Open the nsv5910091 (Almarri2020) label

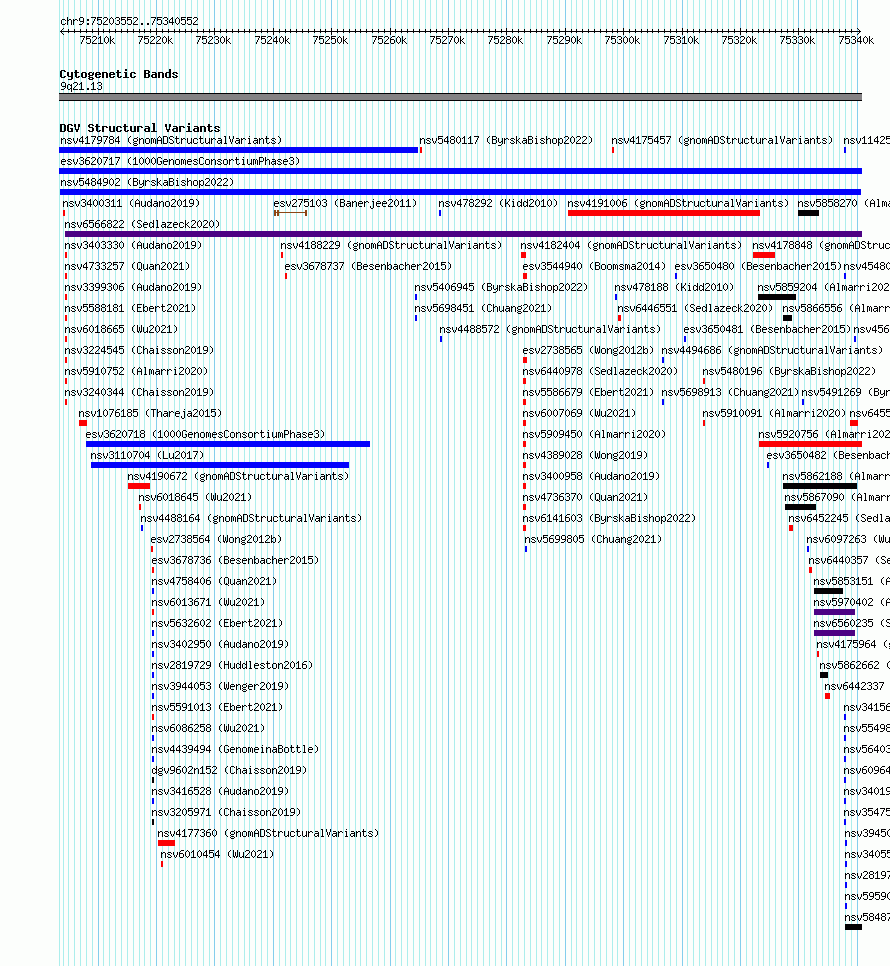coord(775,413)
